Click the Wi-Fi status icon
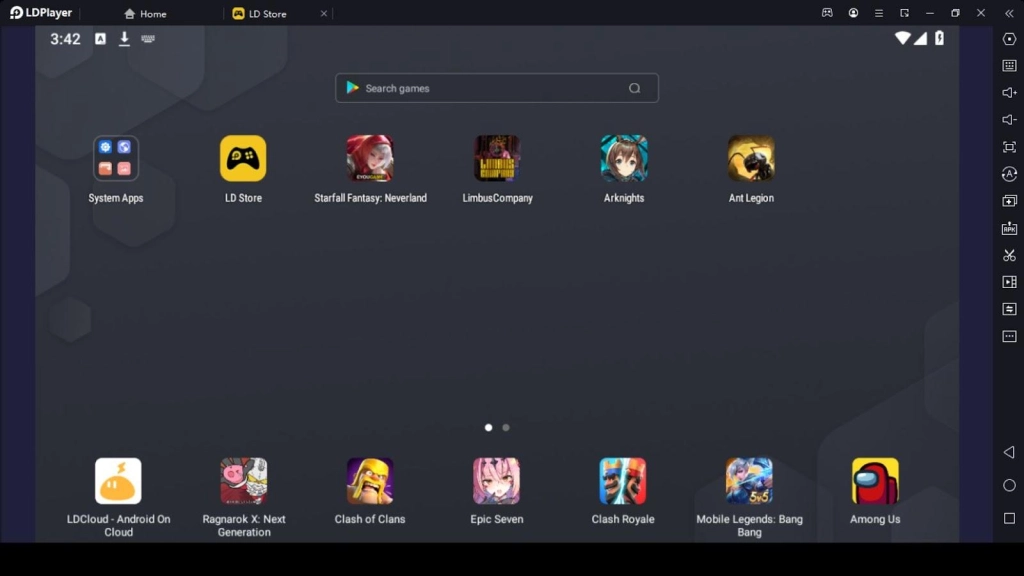Viewport: 1024px width, 576px height. click(x=903, y=38)
